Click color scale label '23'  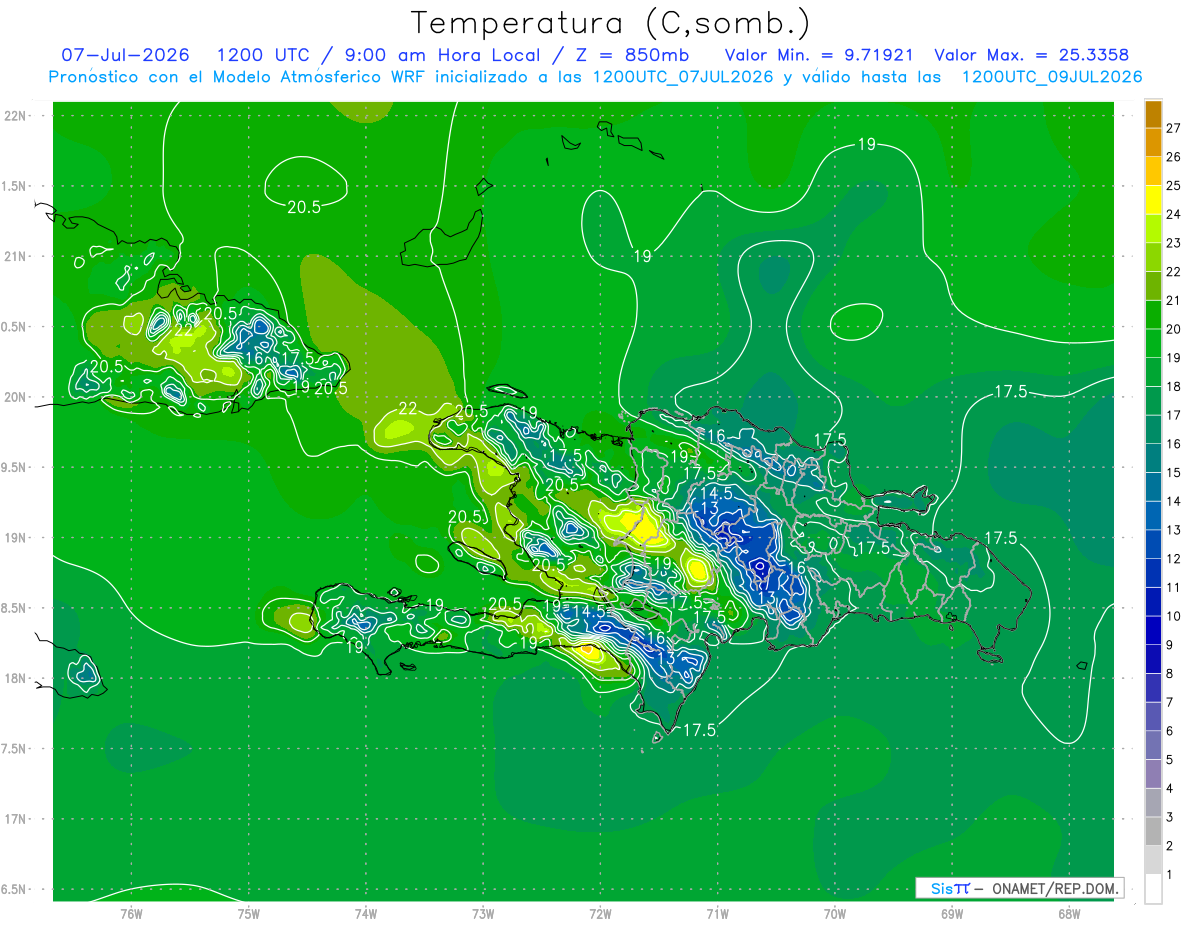pyautogui.click(x=1174, y=243)
